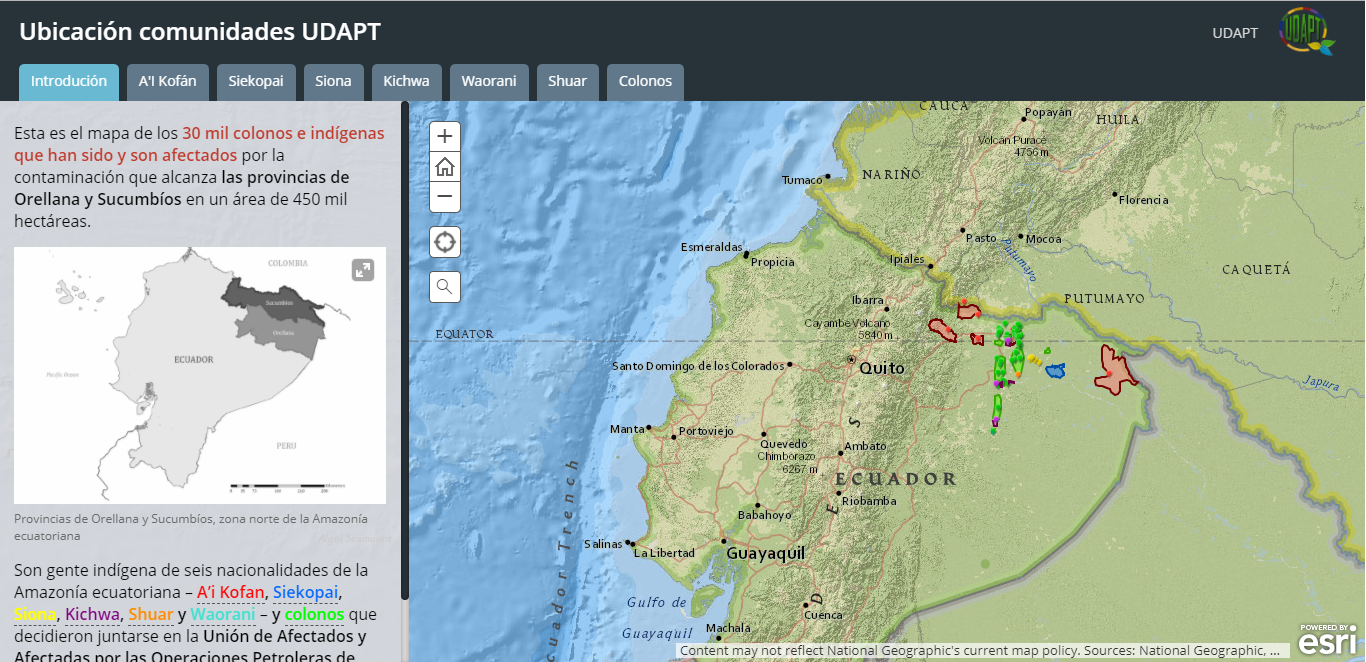
Task: Click the Orellana and Sucumbíos provinces thumbnail
Action: pos(200,376)
